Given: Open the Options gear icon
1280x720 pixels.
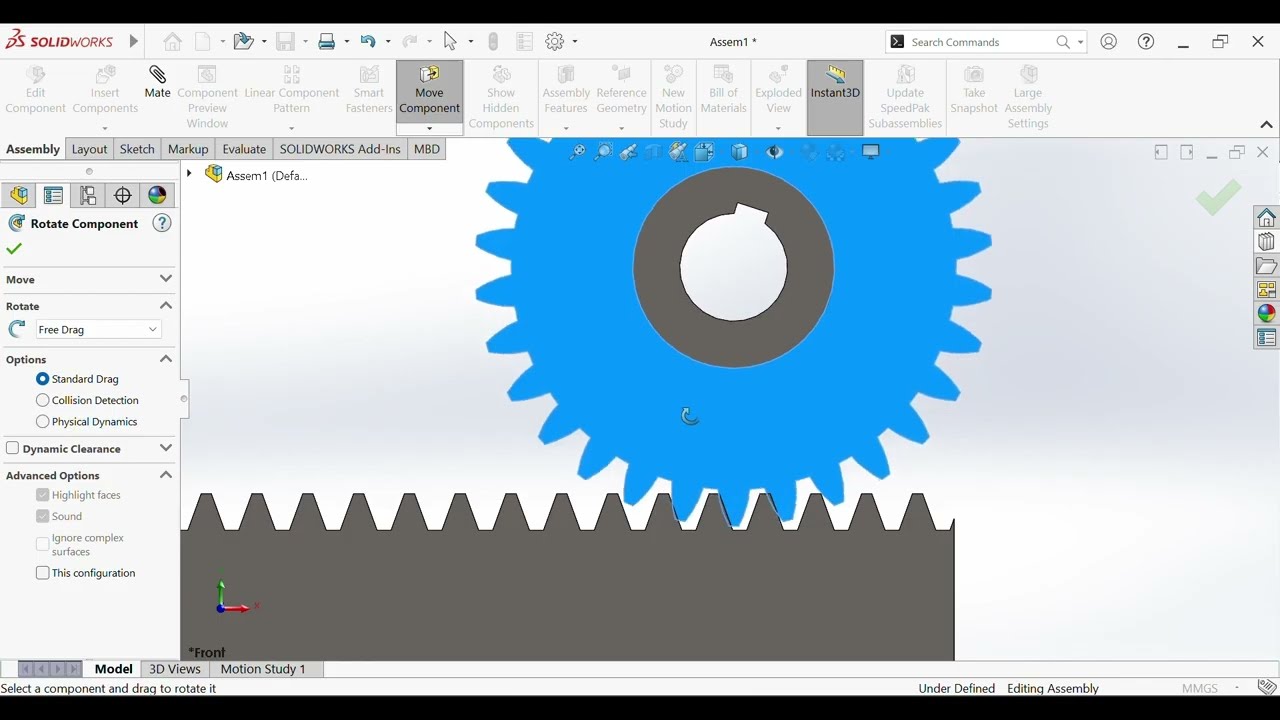Looking at the screenshot, I should pyautogui.click(x=555, y=41).
